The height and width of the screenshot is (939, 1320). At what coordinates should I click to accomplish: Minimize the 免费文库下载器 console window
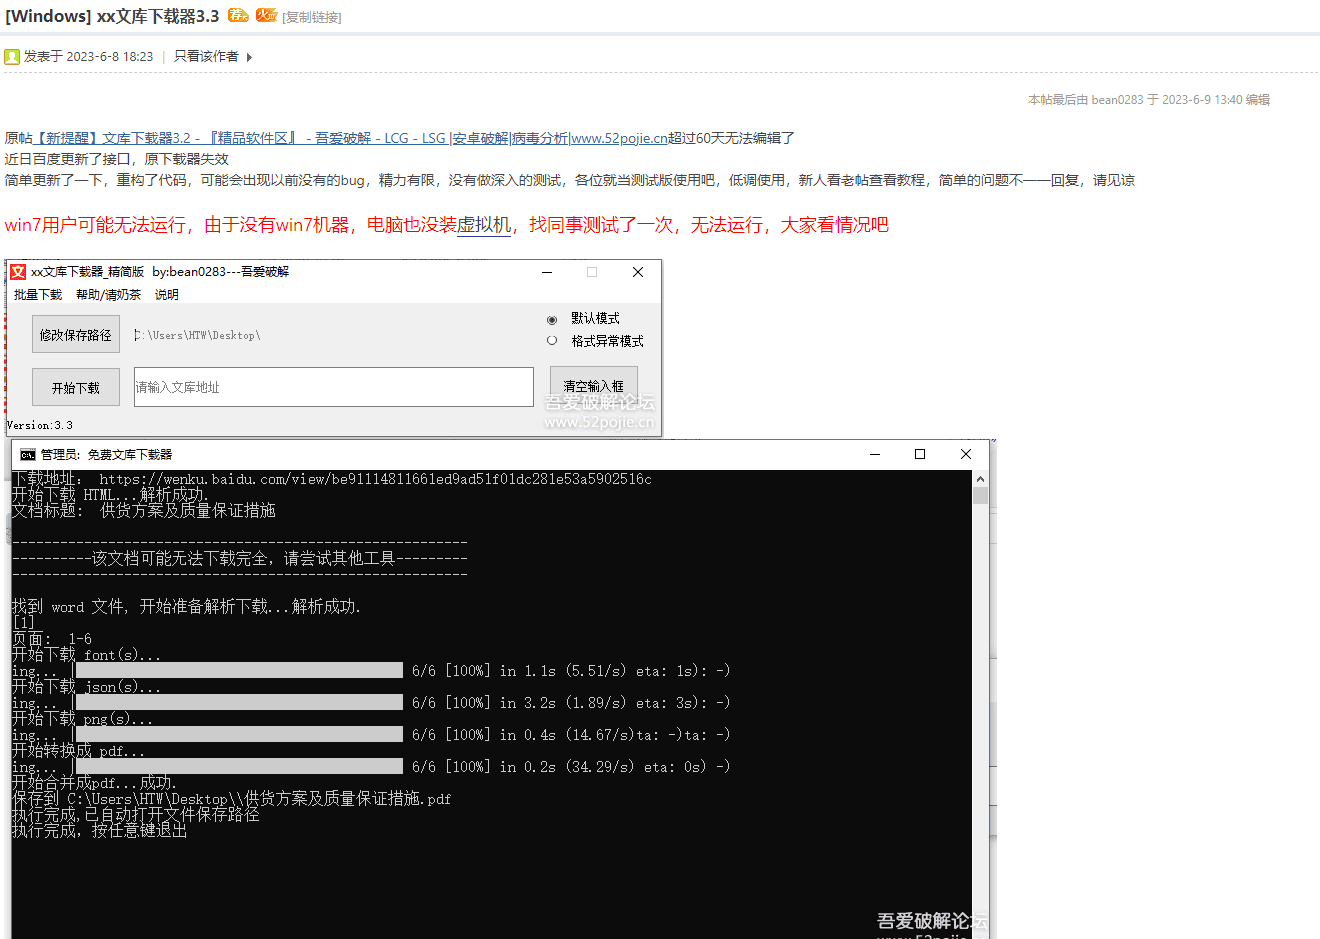[875, 454]
